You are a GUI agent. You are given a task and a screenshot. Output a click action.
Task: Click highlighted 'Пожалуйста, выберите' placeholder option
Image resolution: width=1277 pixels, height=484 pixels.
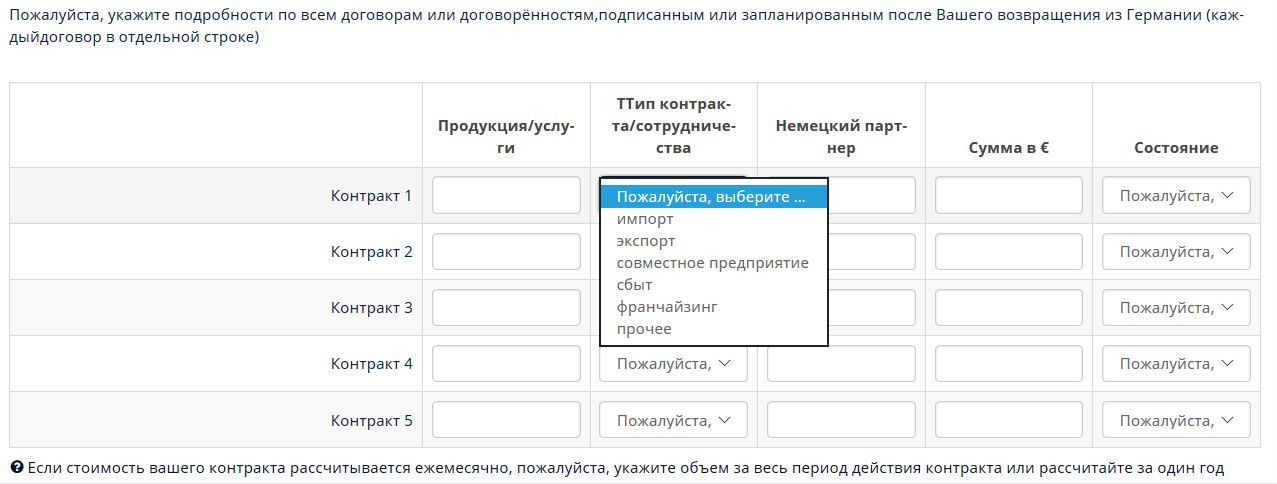(711, 197)
